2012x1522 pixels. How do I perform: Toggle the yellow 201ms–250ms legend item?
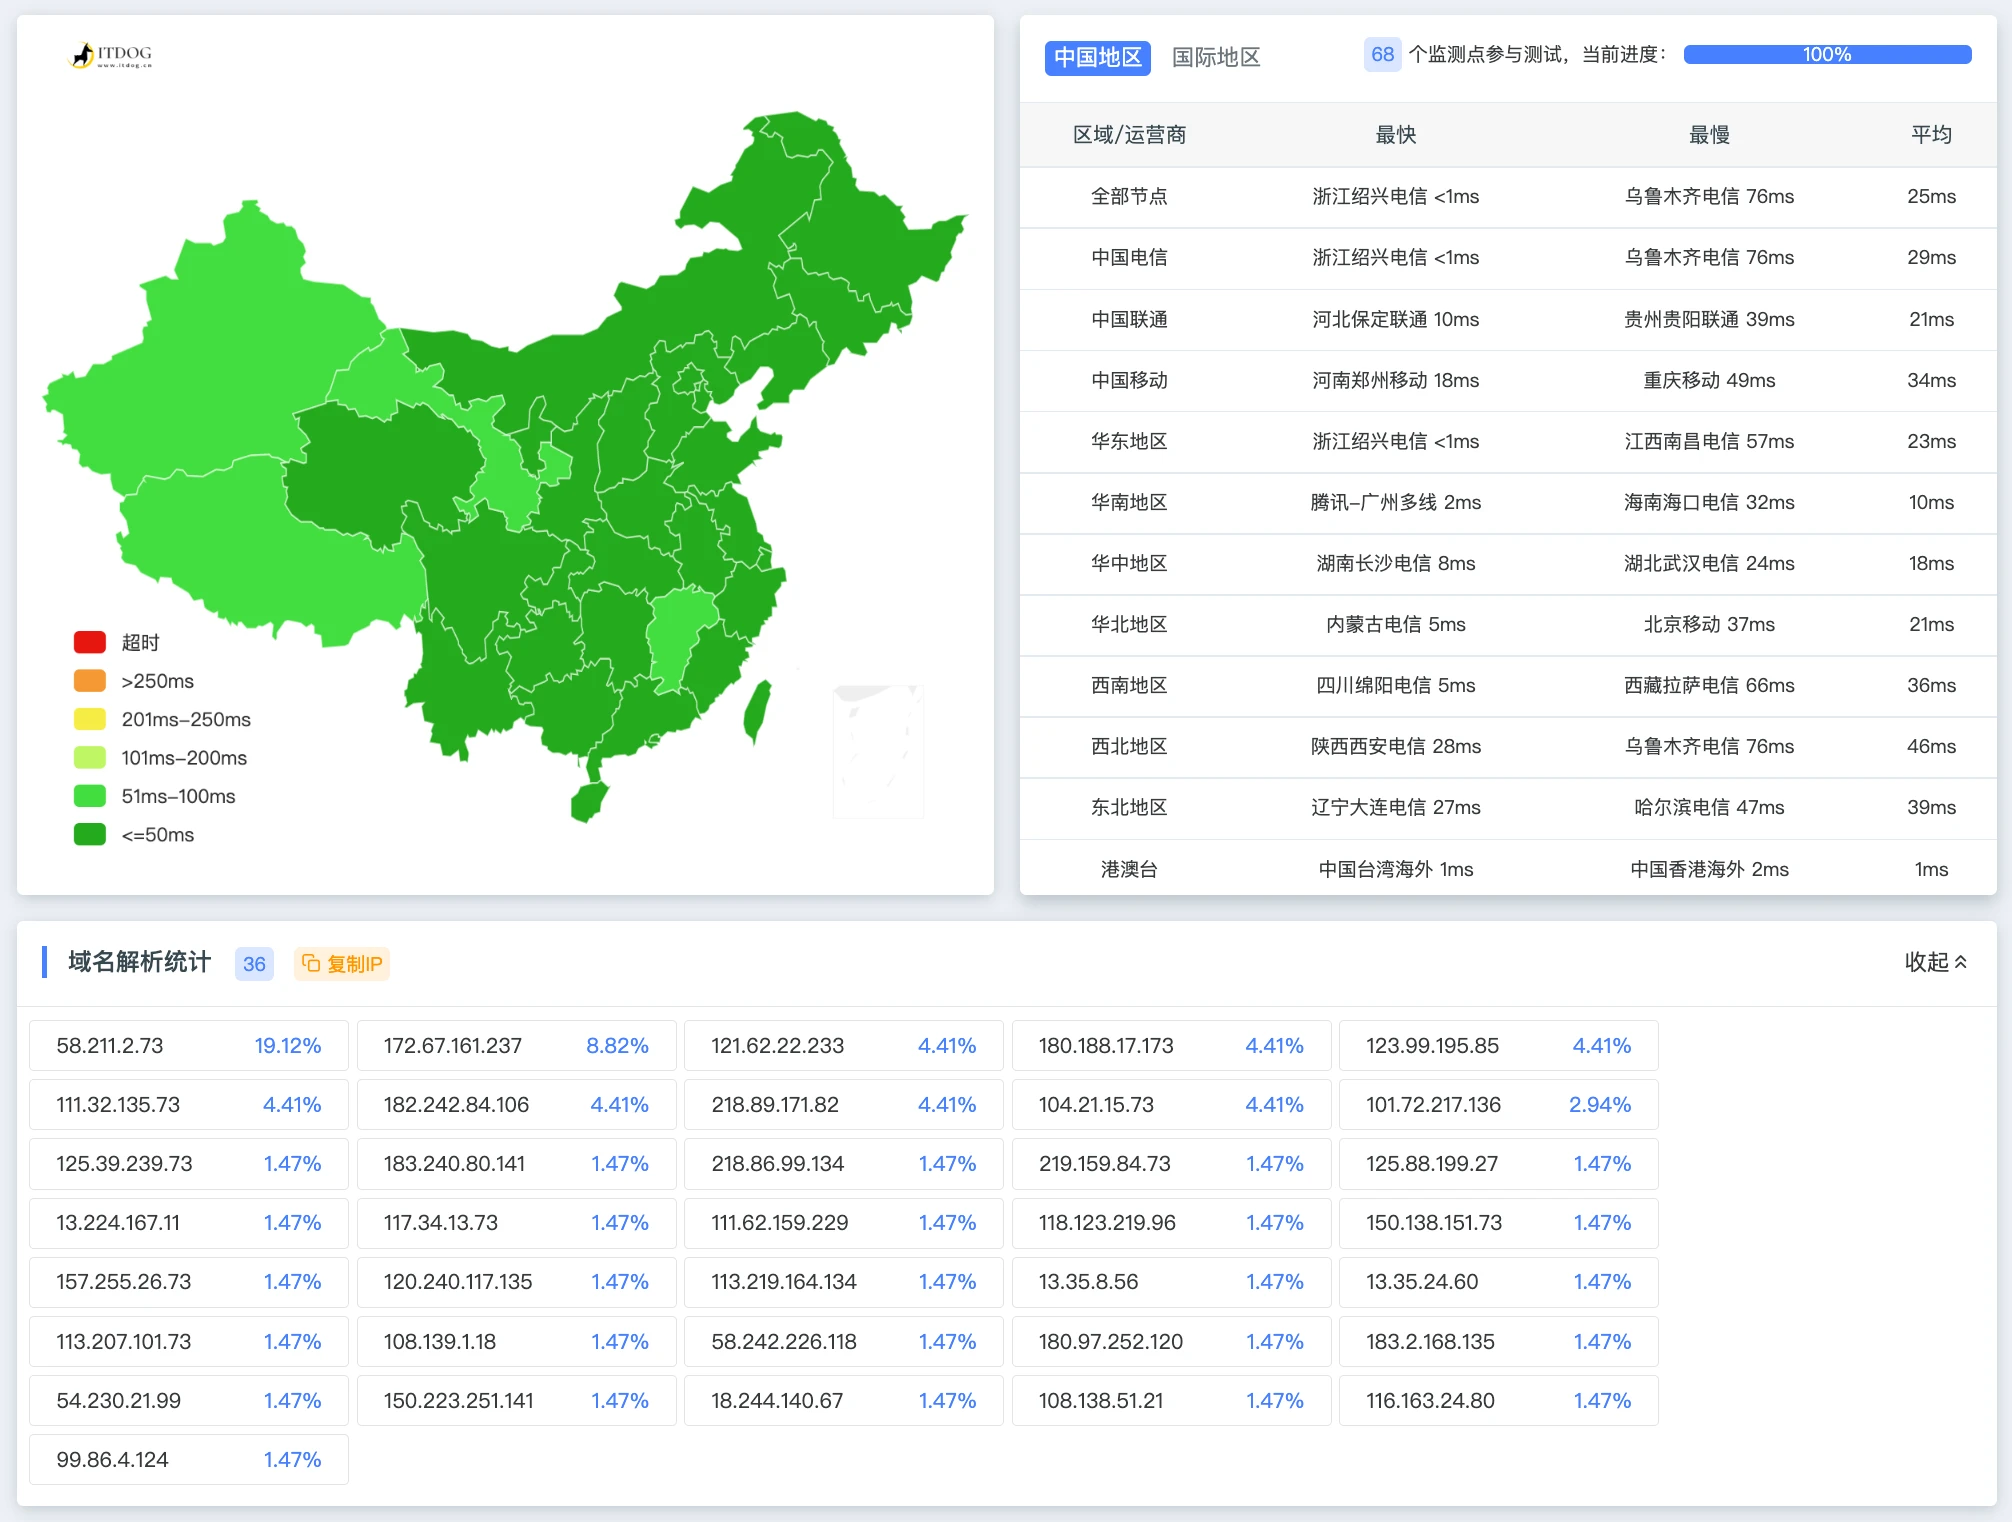[90, 719]
